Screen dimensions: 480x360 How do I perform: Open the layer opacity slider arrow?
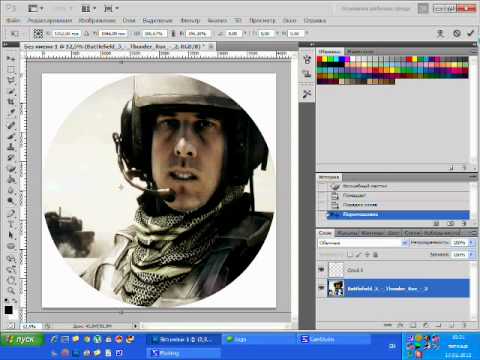point(471,243)
